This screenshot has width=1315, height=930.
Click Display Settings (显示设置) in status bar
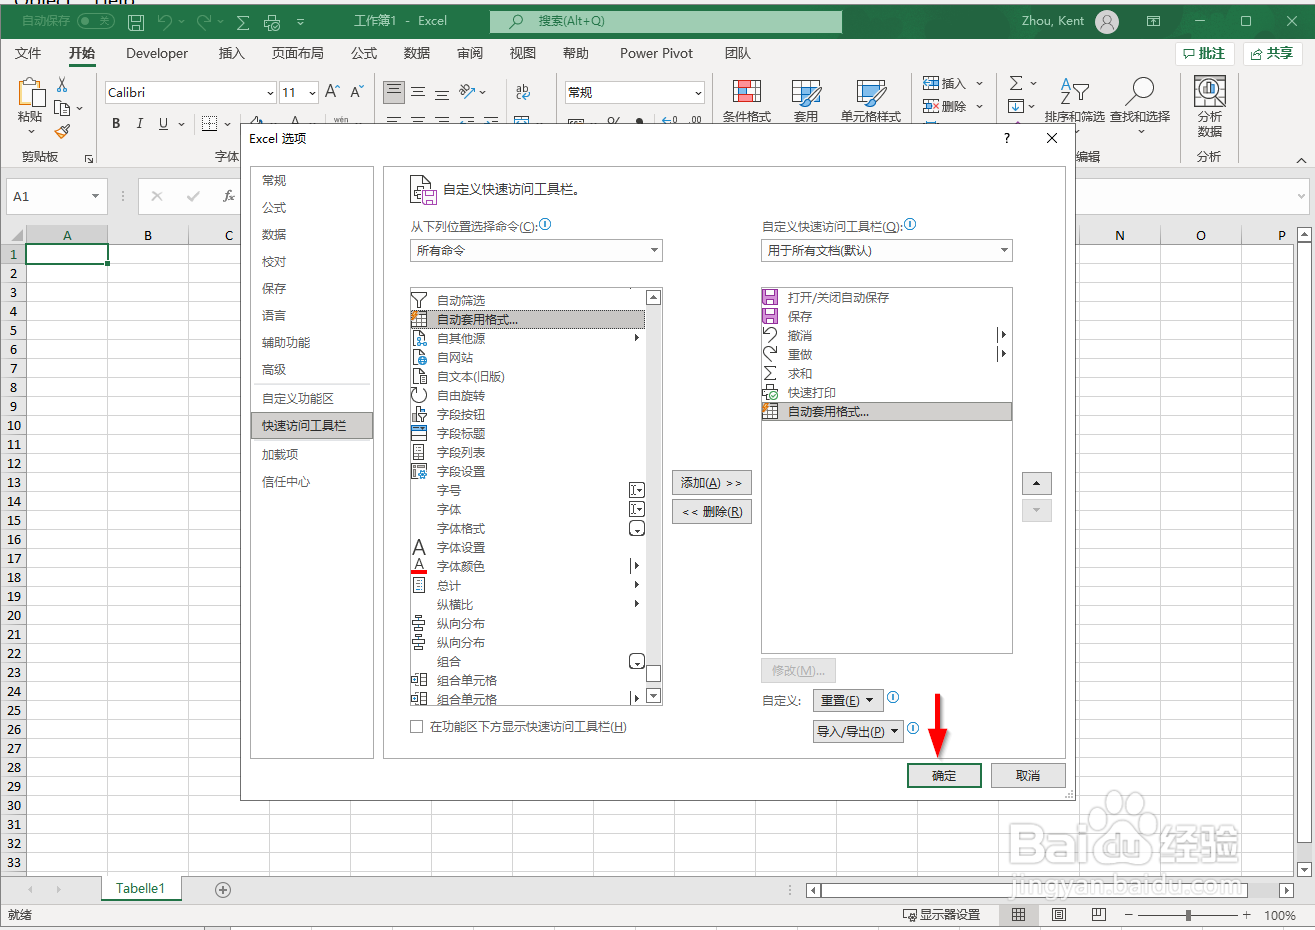point(941,915)
